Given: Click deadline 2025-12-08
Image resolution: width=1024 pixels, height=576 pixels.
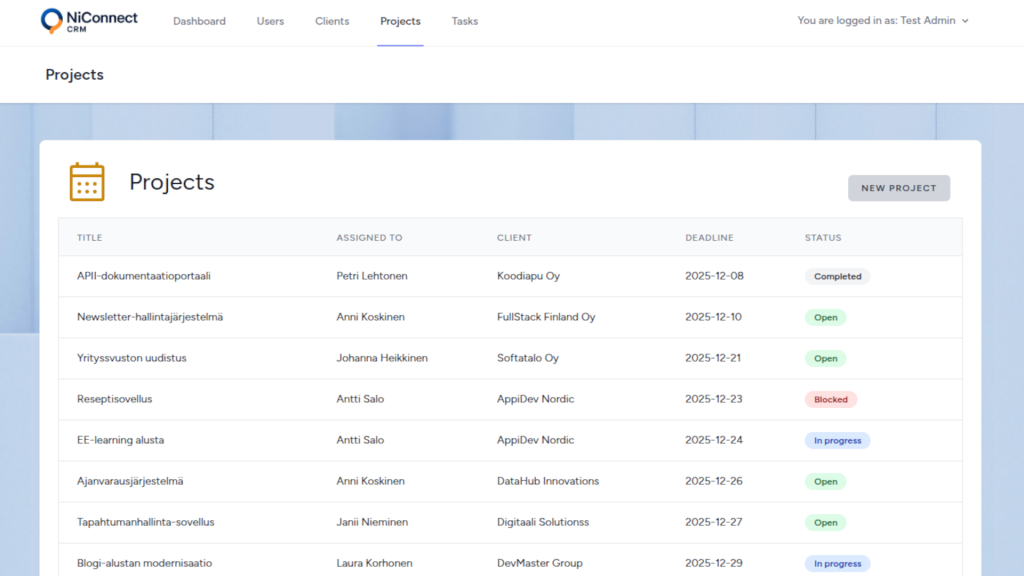Looking at the screenshot, I should click(x=714, y=276).
